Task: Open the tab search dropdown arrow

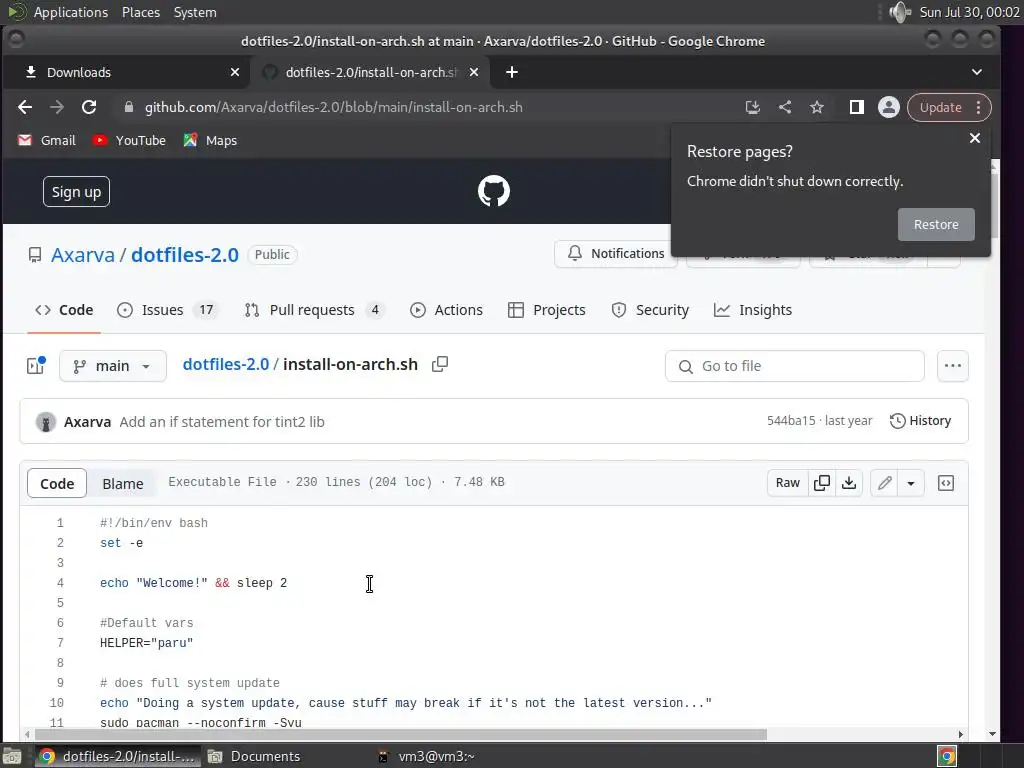Action: (x=977, y=72)
